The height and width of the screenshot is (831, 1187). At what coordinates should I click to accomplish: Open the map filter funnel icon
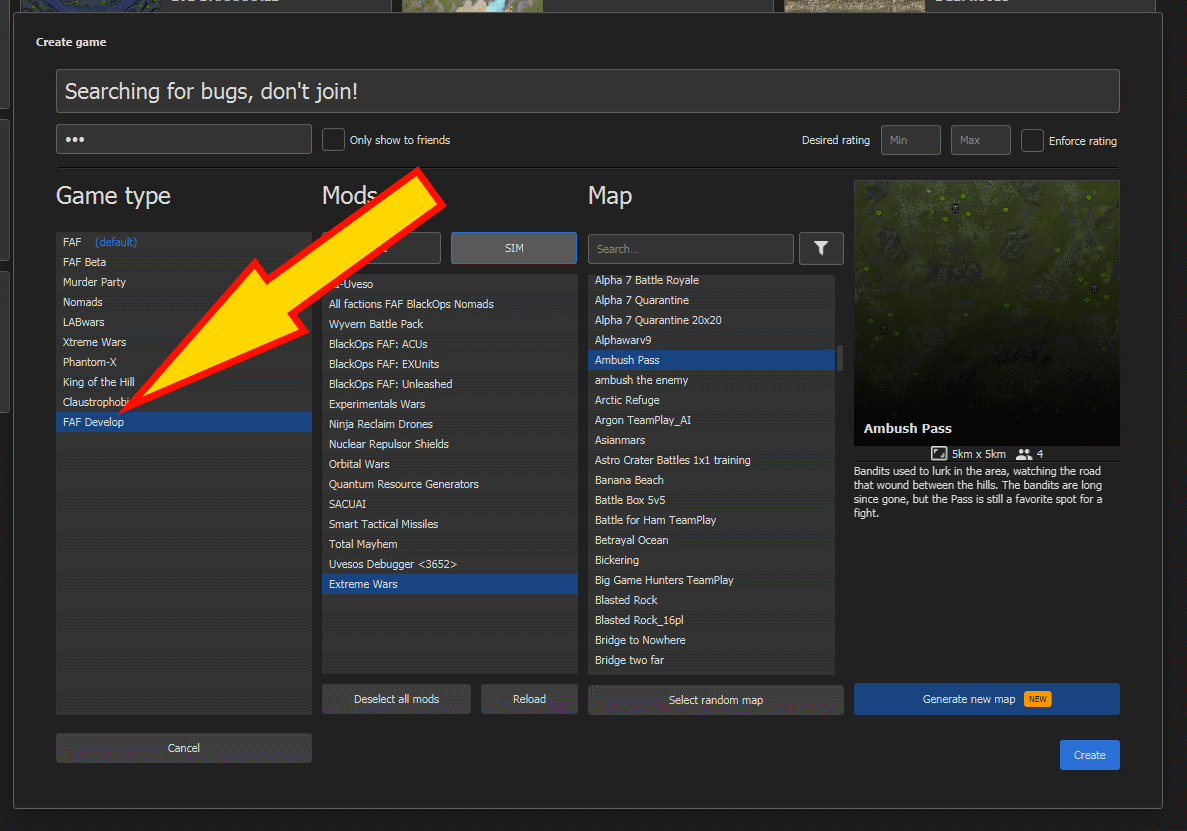click(821, 248)
